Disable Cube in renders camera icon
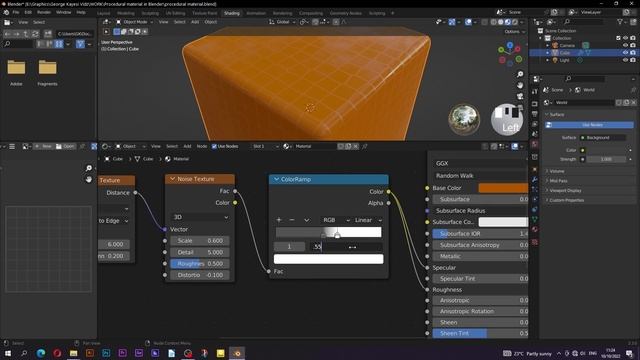The height and width of the screenshot is (360, 640). tap(633, 53)
